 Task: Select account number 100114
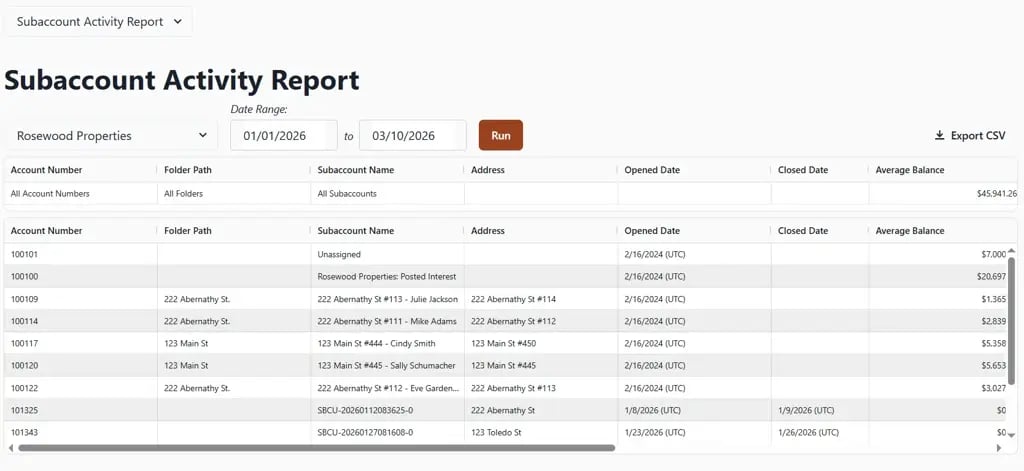pos(24,321)
